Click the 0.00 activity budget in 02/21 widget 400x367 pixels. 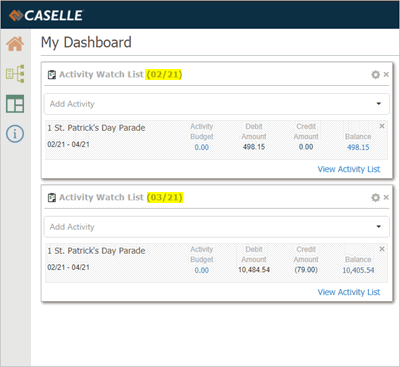click(x=202, y=147)
